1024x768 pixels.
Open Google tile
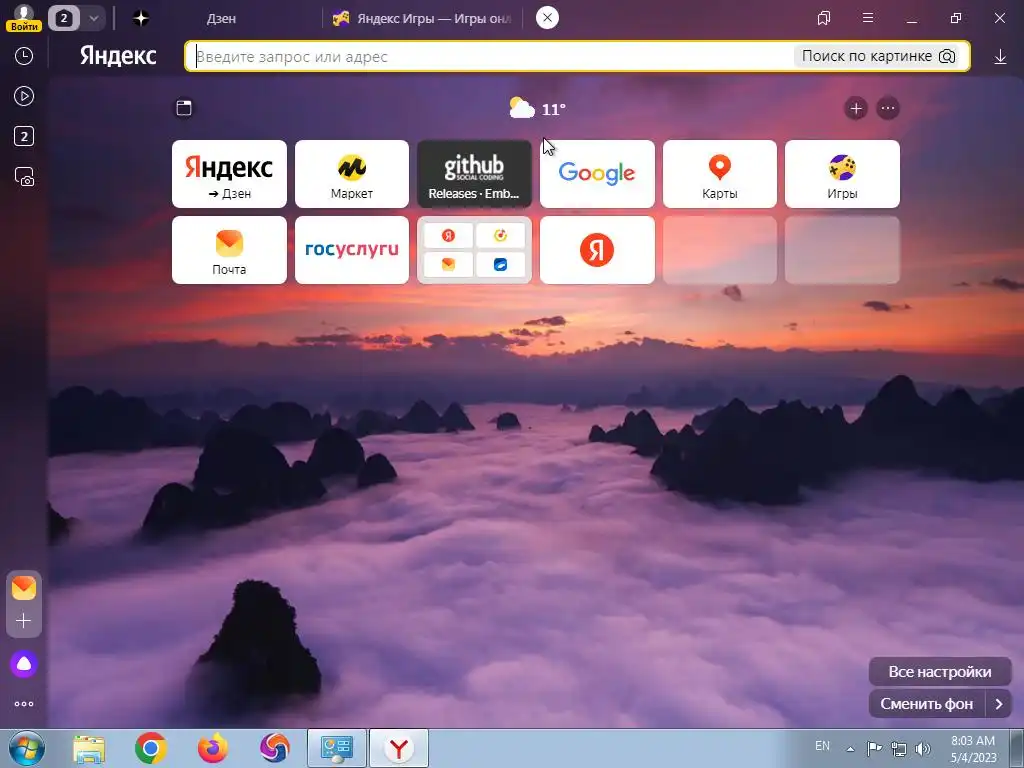point(598,174)
